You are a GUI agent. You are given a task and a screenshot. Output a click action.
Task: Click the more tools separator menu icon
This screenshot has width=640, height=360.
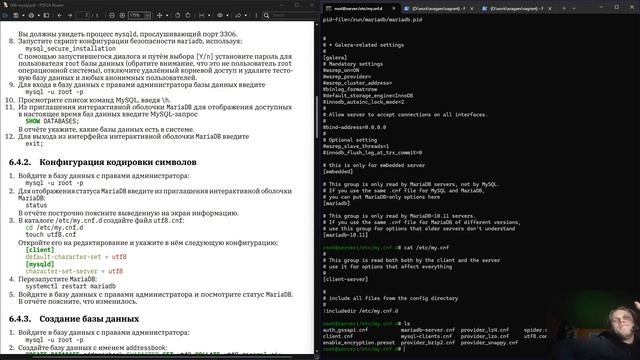click(256, 15)
